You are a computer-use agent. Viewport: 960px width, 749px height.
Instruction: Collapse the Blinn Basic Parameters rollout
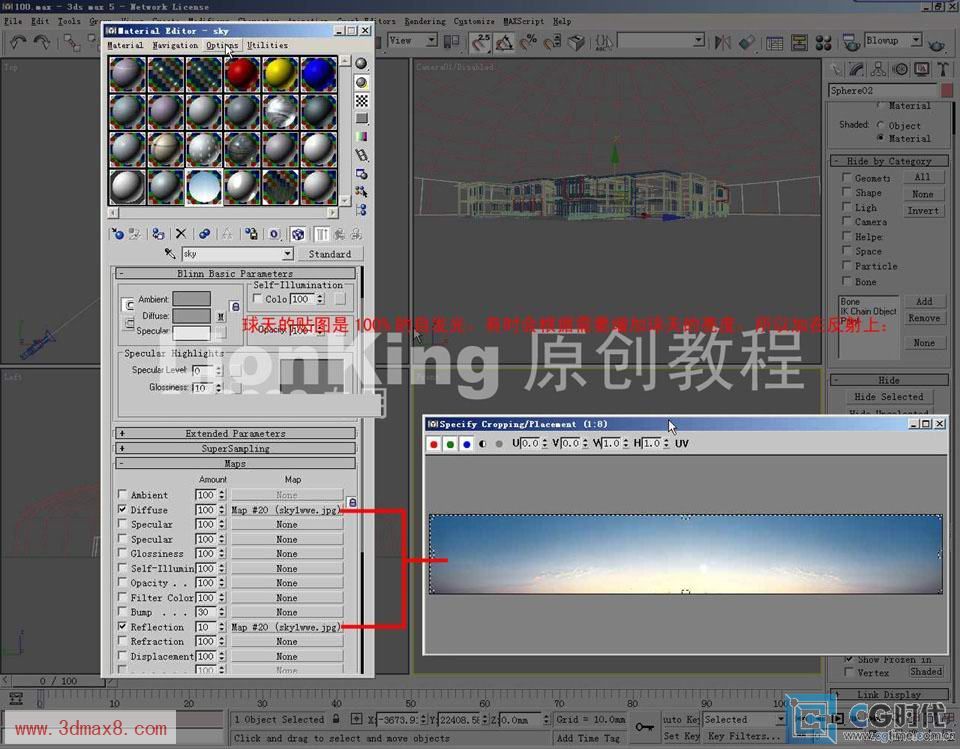click(235, 273)
